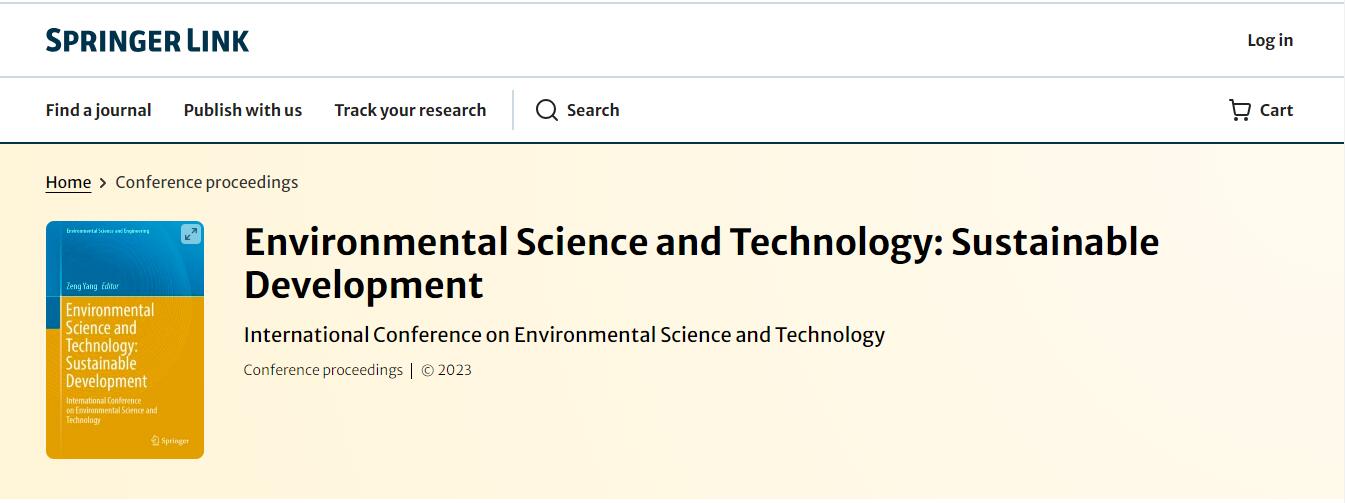Navigate to Home via breadcrumb

(68, 182)
